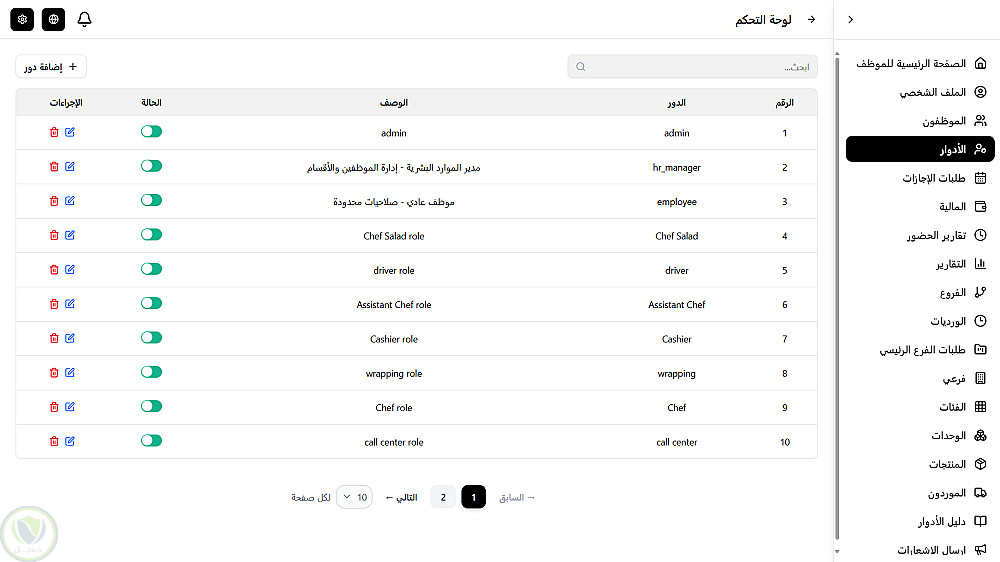Click edit icon for call center role
Viewport: 1000px width, 562px height.
(70, 441)
